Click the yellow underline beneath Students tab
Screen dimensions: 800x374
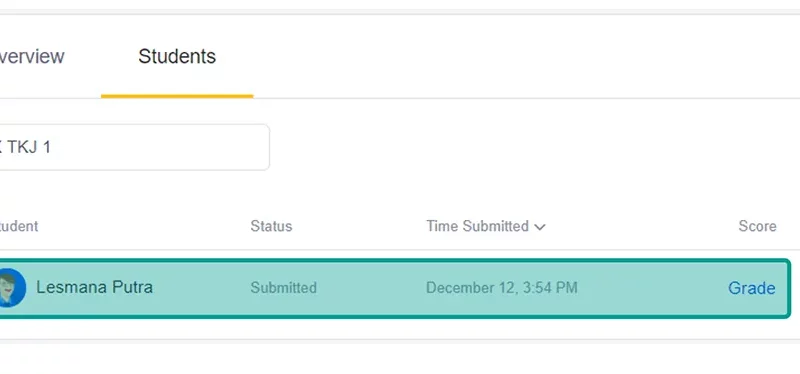[177, 96]
